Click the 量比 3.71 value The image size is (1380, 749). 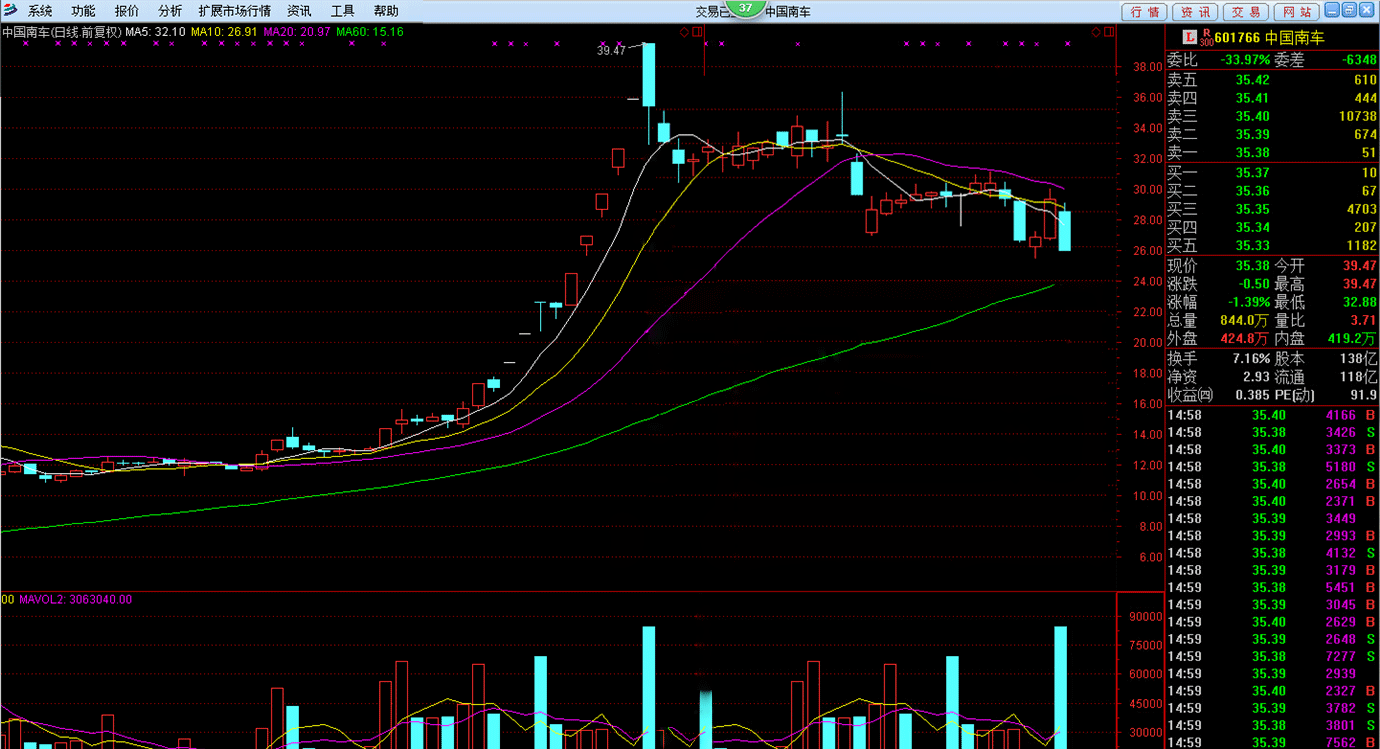1364,321
